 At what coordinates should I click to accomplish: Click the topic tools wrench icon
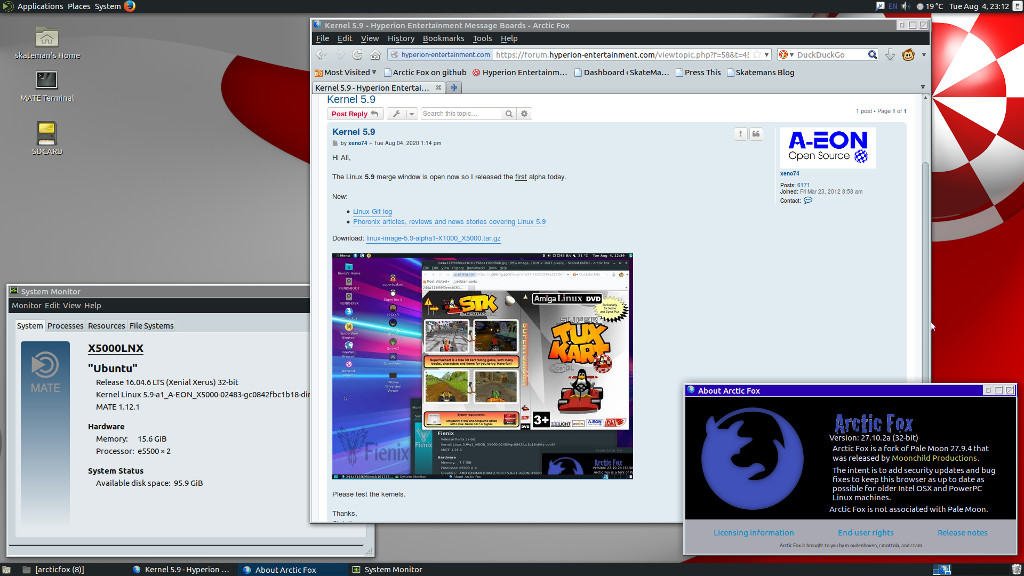tap(396, 114)
